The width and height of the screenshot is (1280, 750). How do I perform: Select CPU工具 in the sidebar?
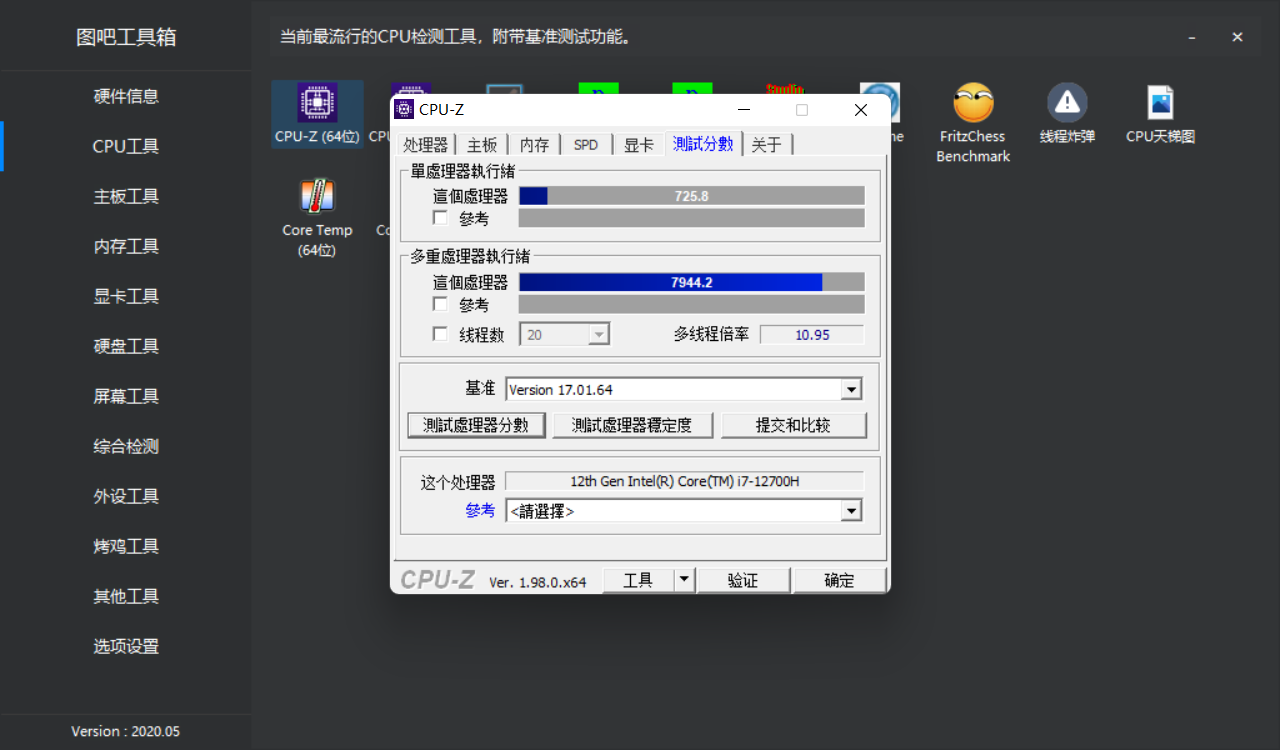click(x=126, y=146)
